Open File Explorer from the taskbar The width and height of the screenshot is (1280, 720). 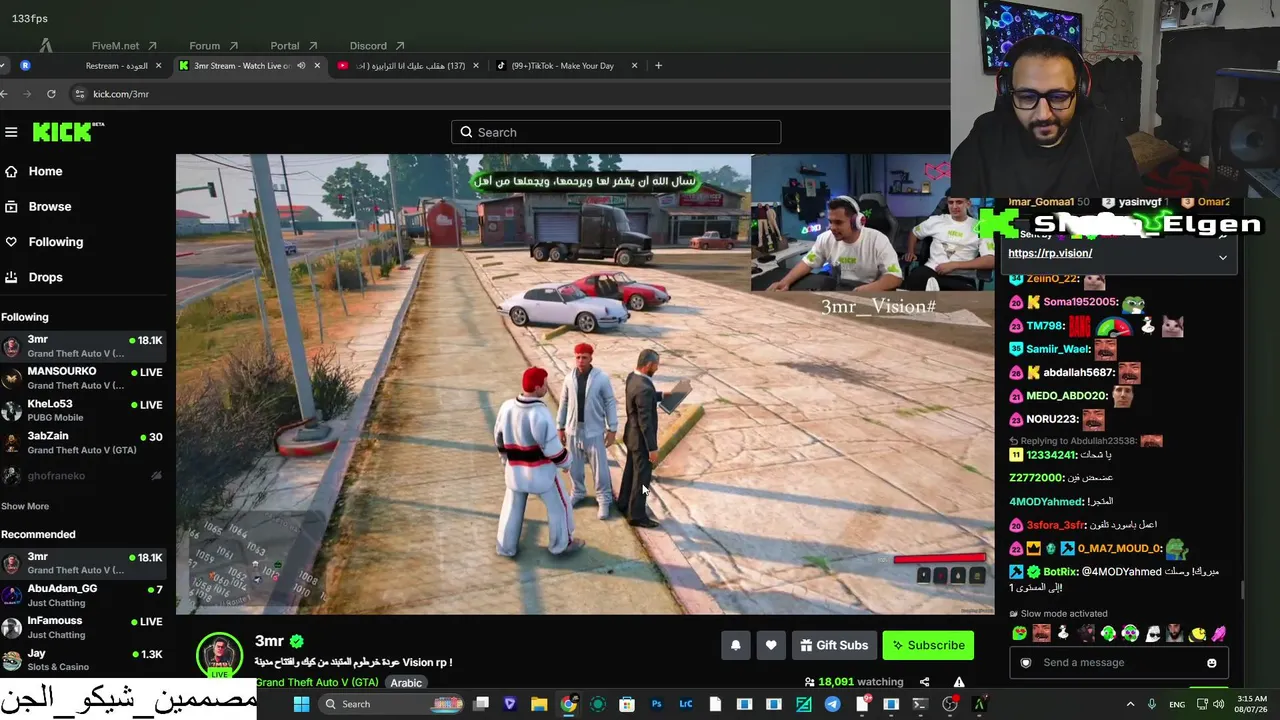point(539,704)
